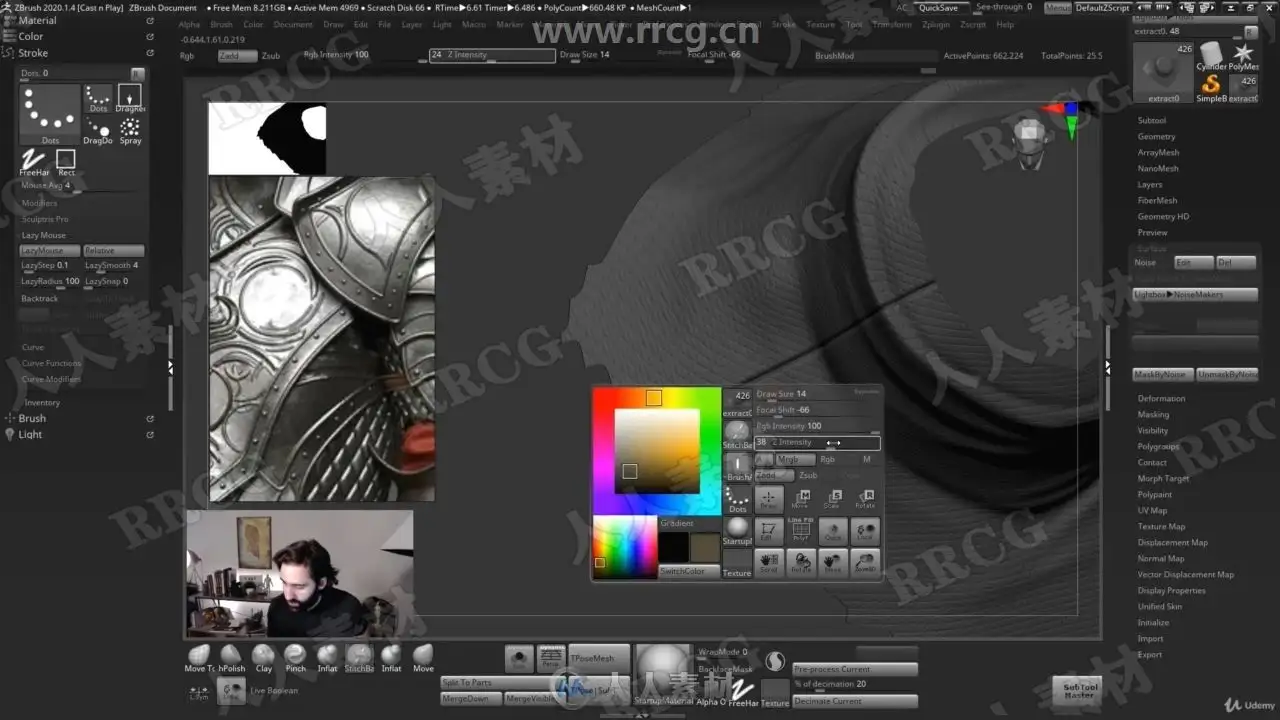Click the MaskByNoise button
The width and height of the screenshot is (1280, 720).
pos(1162,374)
